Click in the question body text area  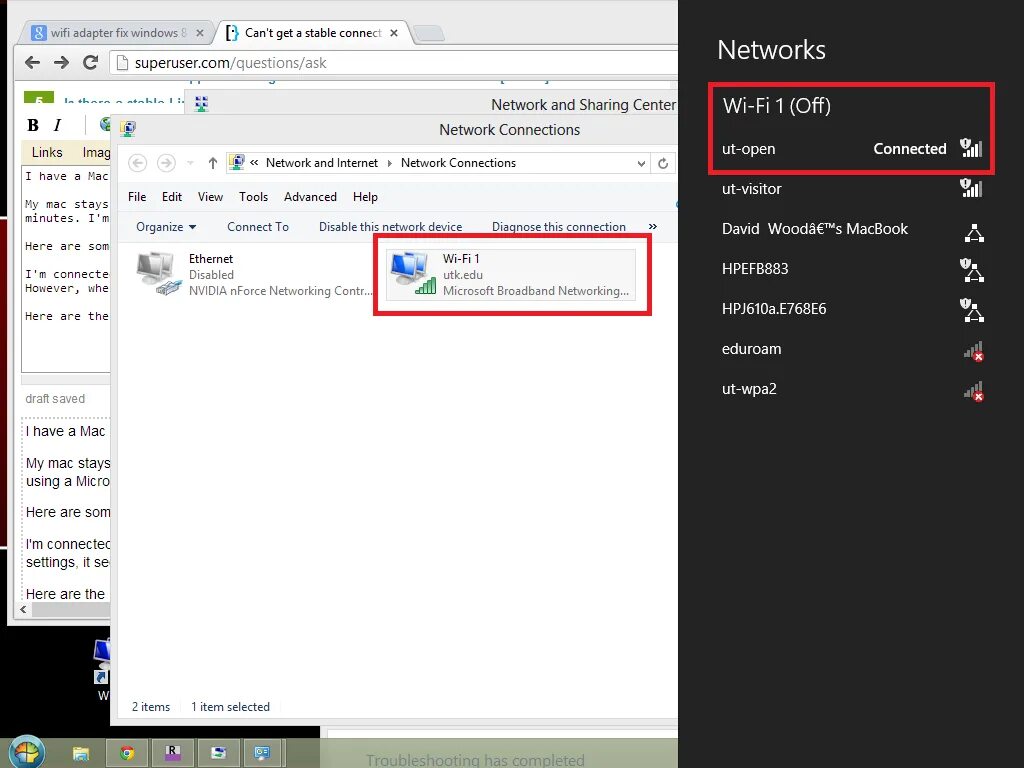[x=66, y=268]
